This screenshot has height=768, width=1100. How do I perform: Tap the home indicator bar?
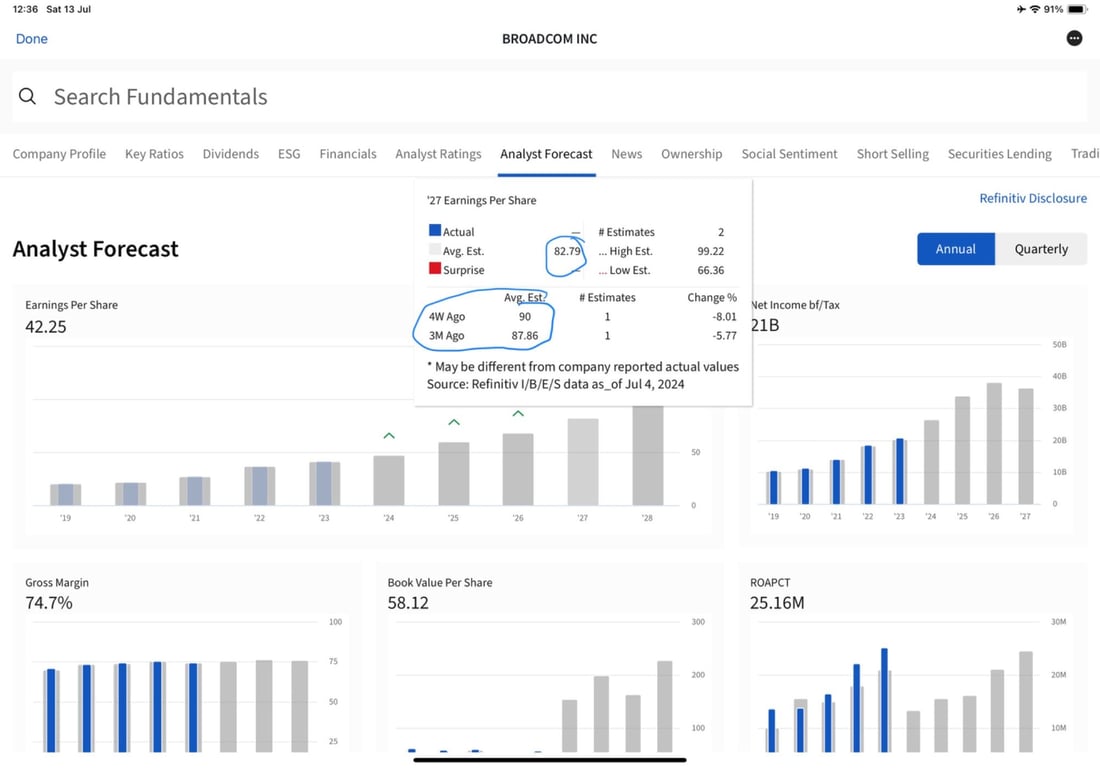[x=549, y=760]
